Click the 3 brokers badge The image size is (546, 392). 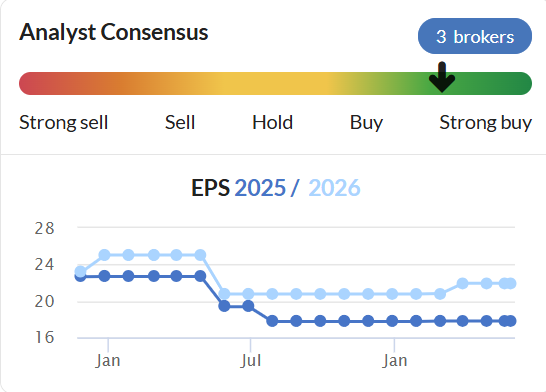475,36
